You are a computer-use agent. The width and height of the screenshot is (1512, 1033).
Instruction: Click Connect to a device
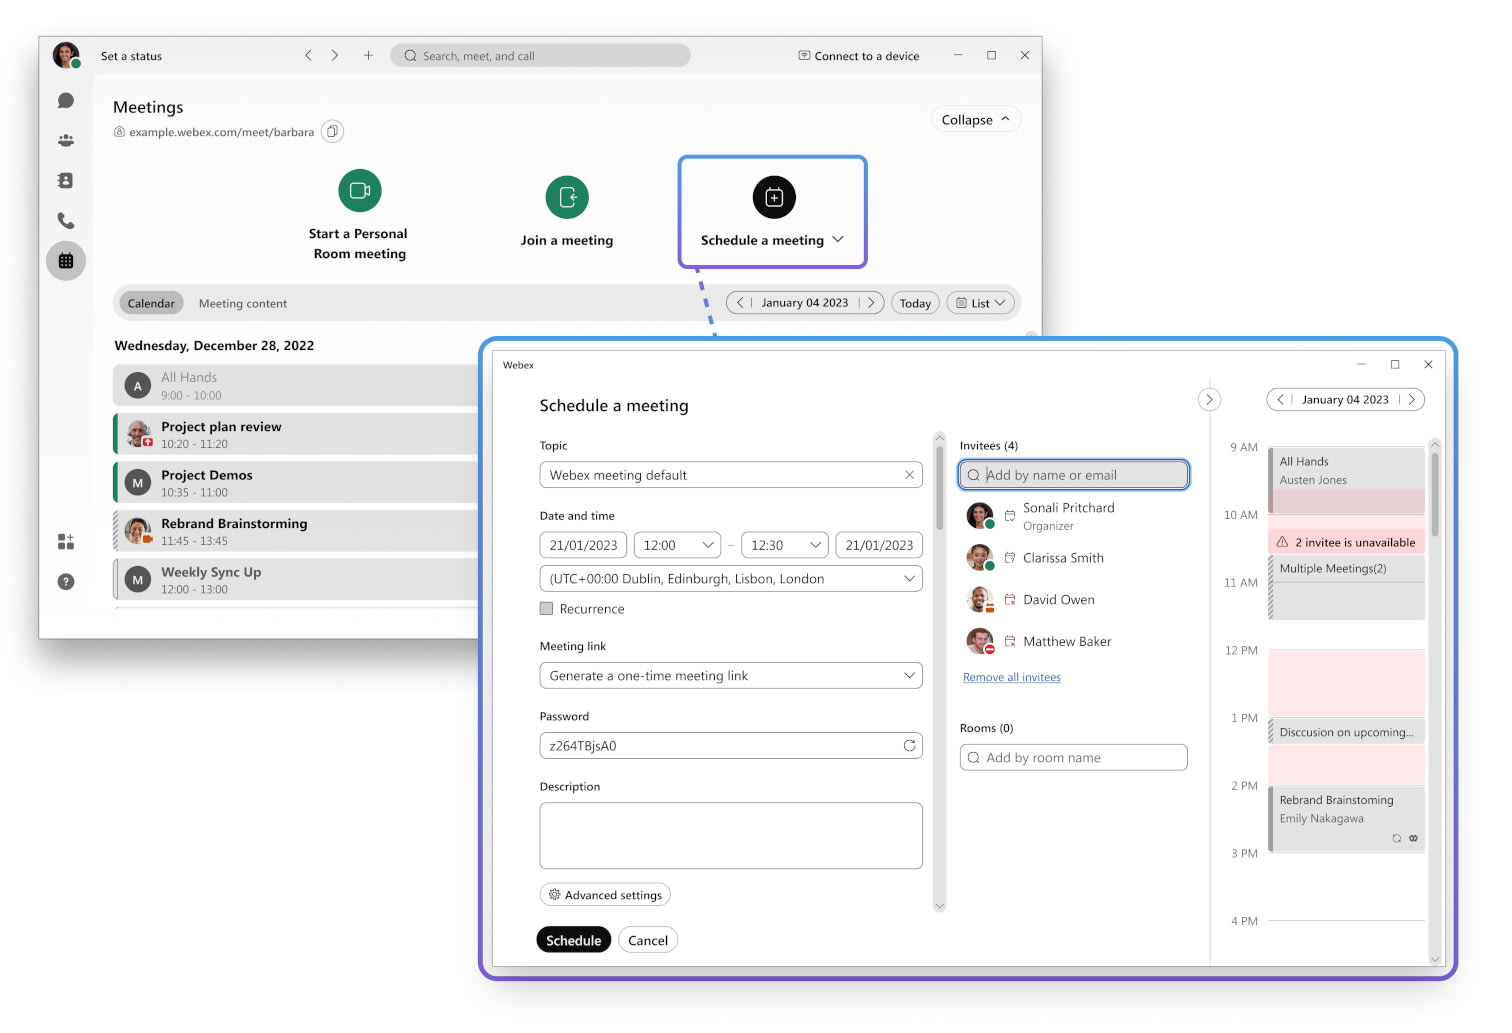859,56
